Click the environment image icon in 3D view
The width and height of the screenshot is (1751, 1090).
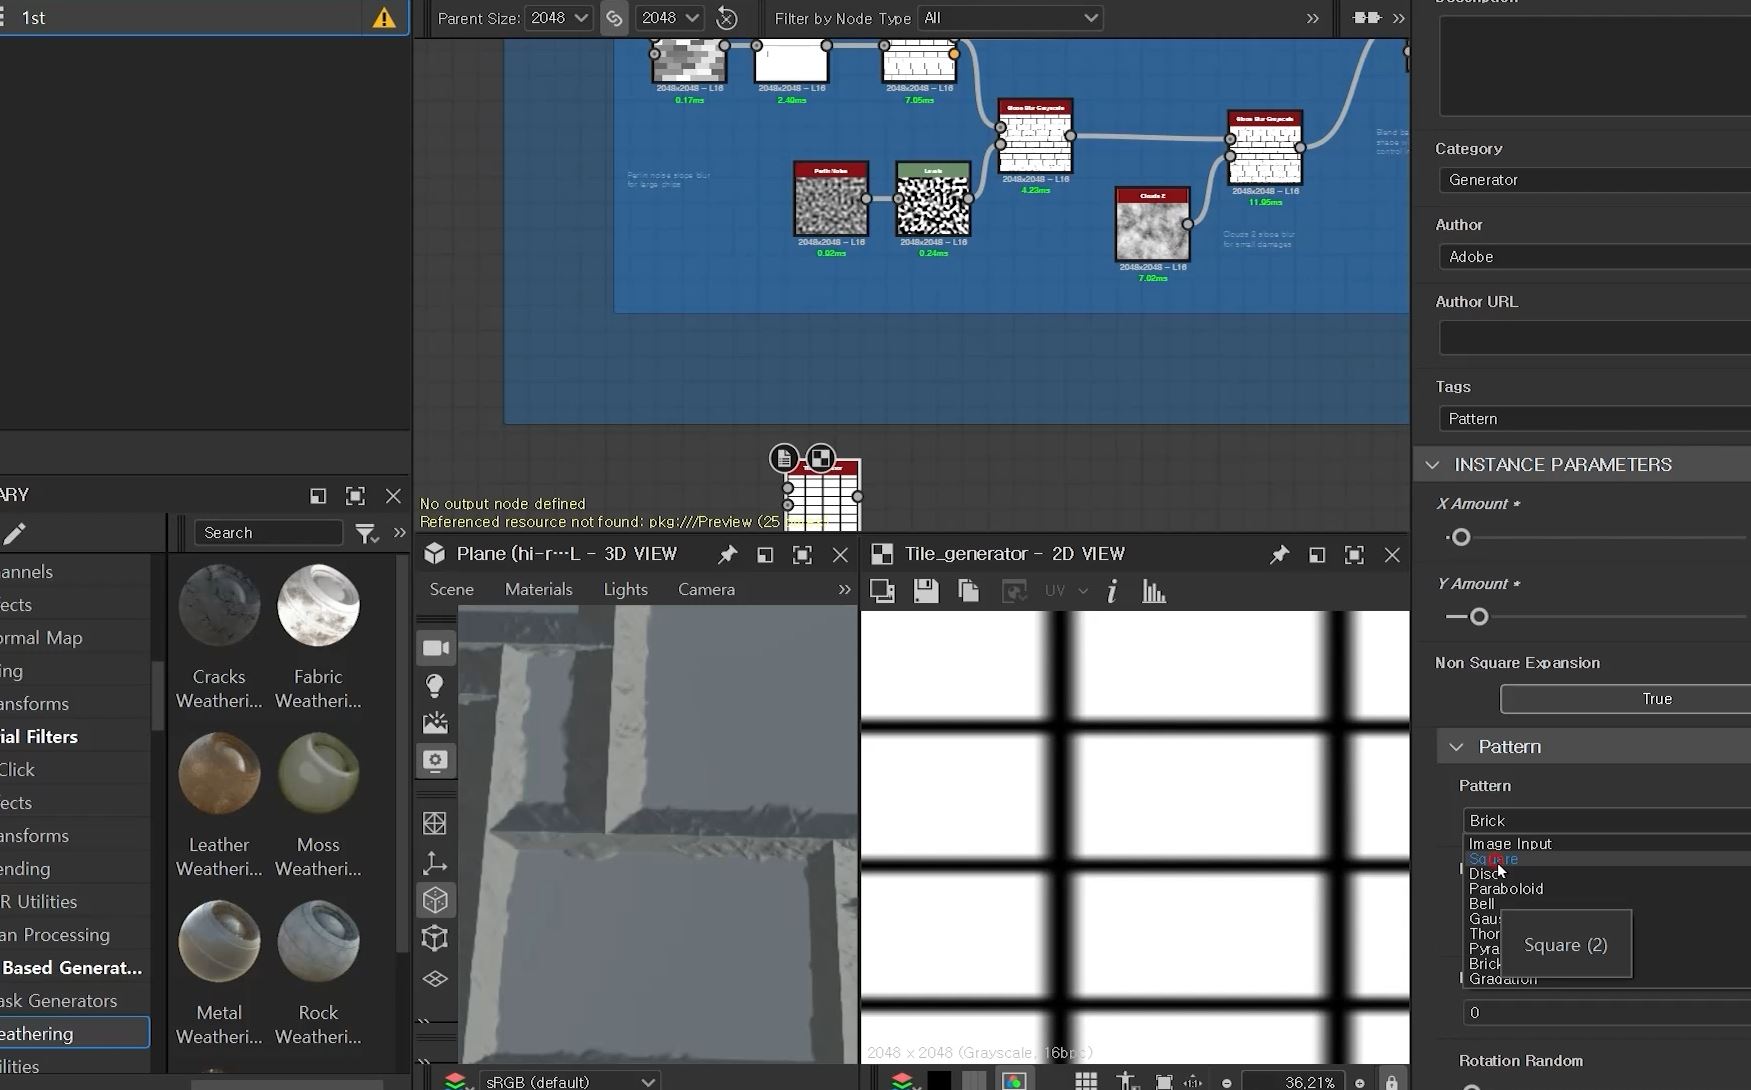click(435, 723)
